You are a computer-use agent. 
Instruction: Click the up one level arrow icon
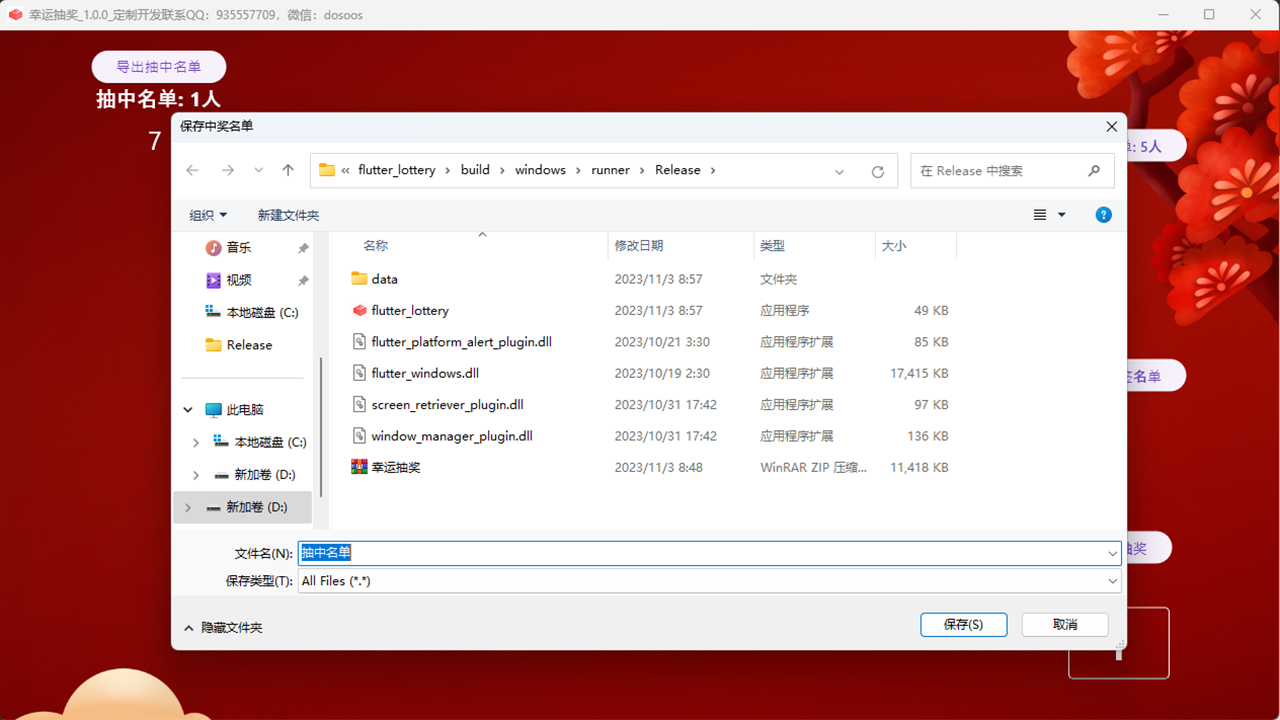(287, 170)
